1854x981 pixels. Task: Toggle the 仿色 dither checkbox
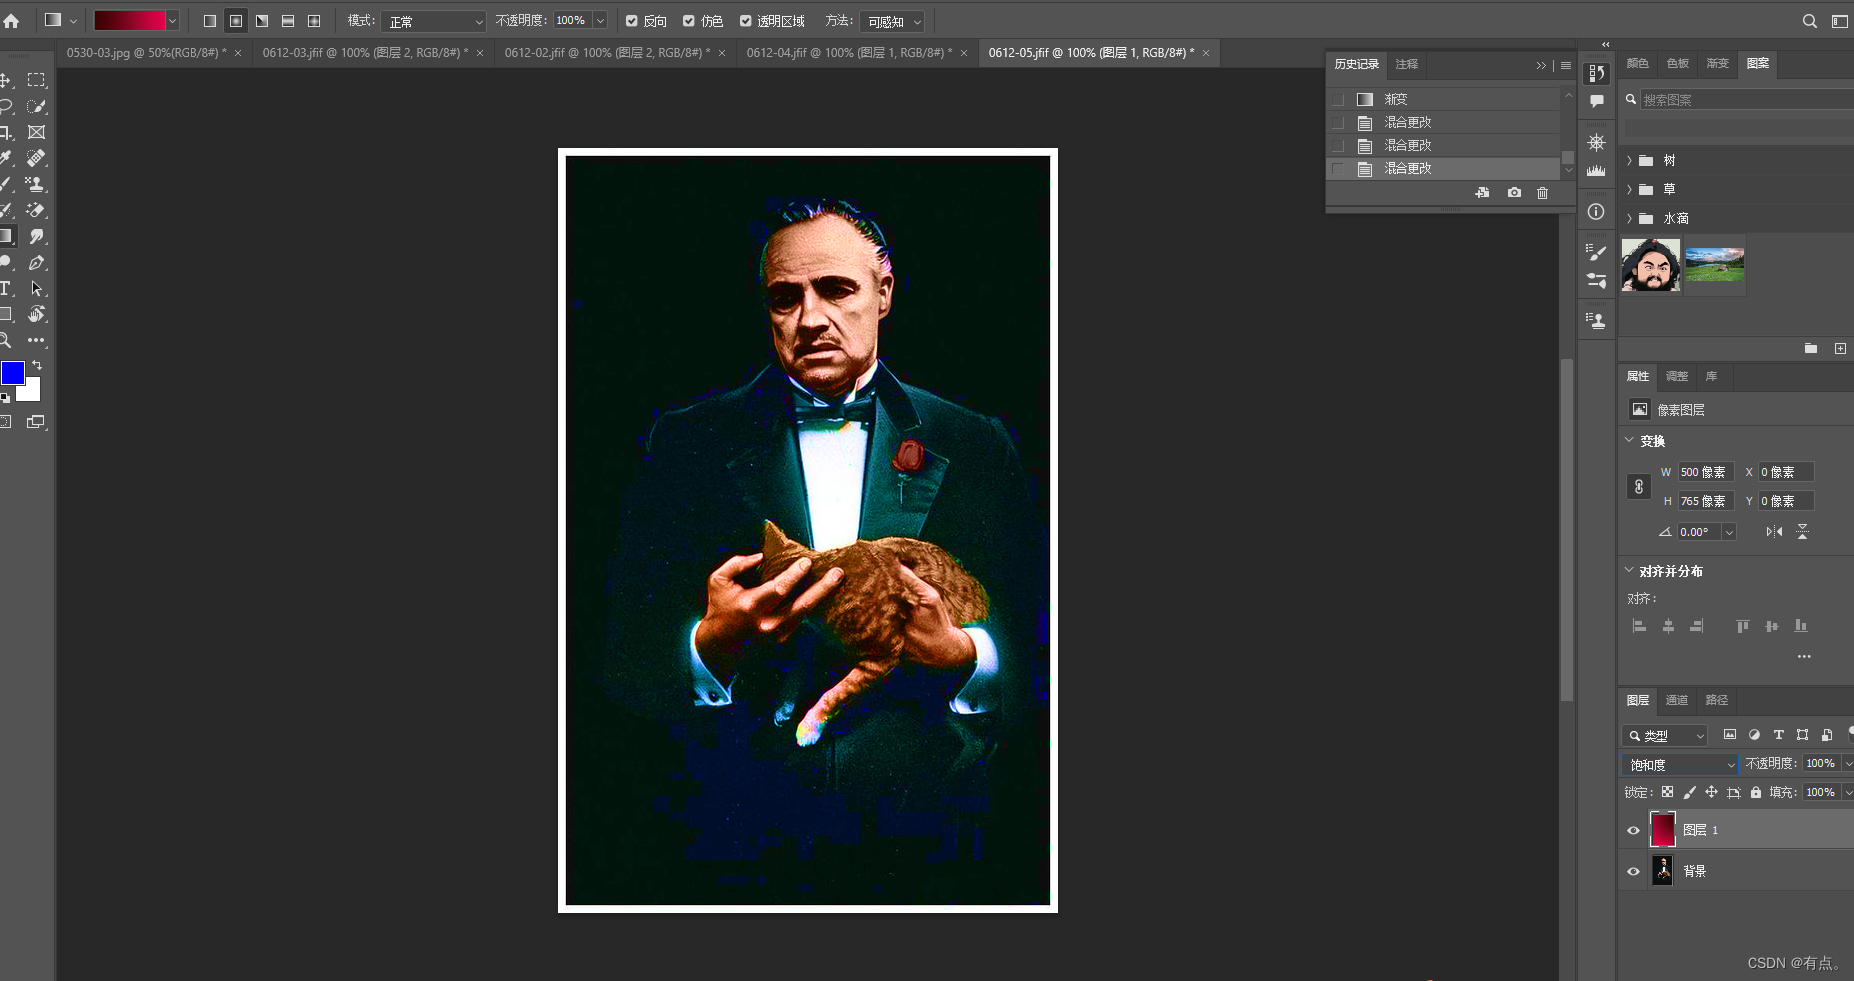(689, 21)
